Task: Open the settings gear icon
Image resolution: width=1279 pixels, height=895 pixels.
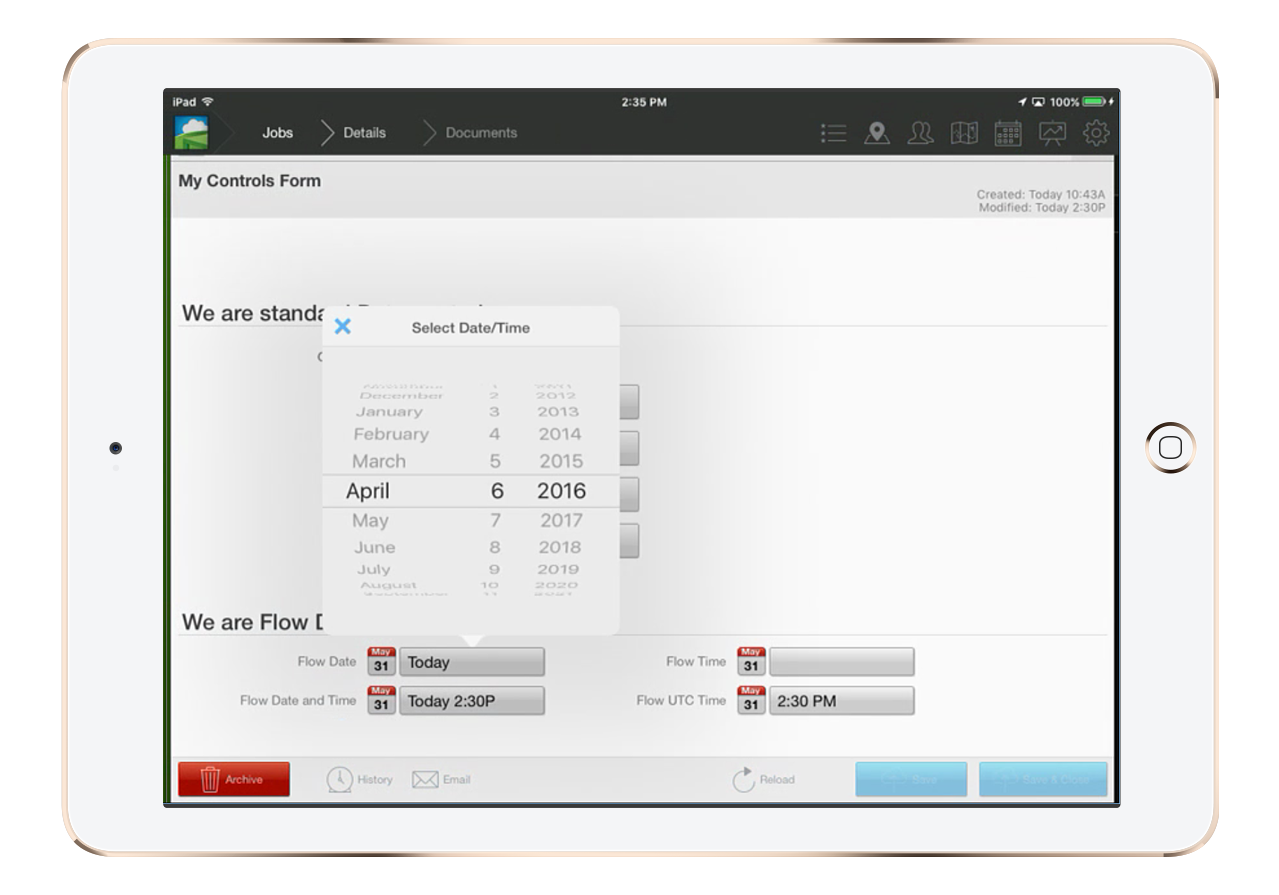Action: pos(1096,133)
